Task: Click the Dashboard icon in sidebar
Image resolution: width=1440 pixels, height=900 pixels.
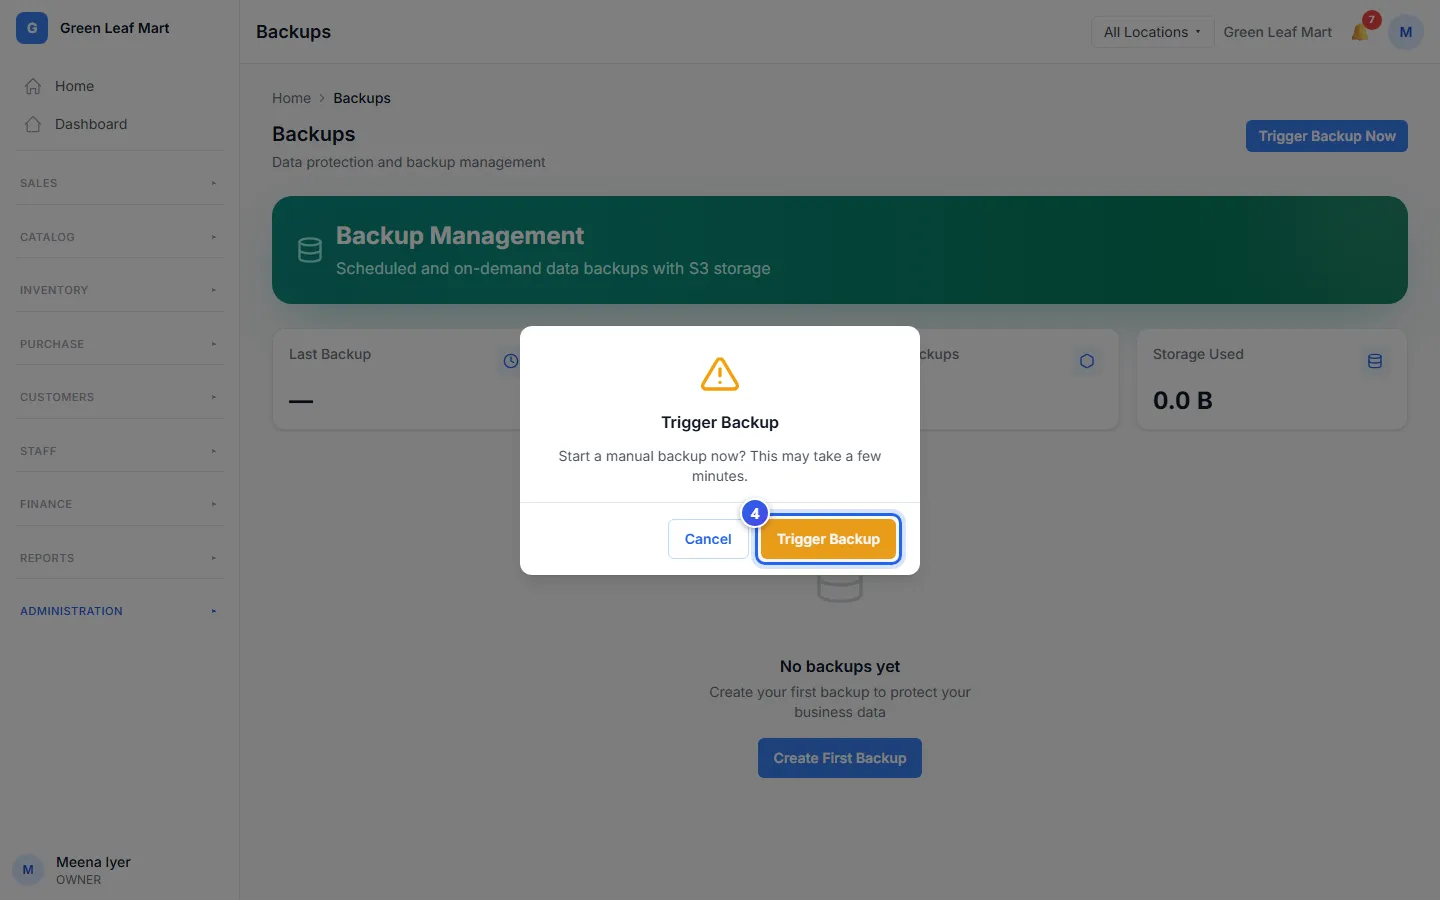Action: pyautogui.click(x=33, y=124)
